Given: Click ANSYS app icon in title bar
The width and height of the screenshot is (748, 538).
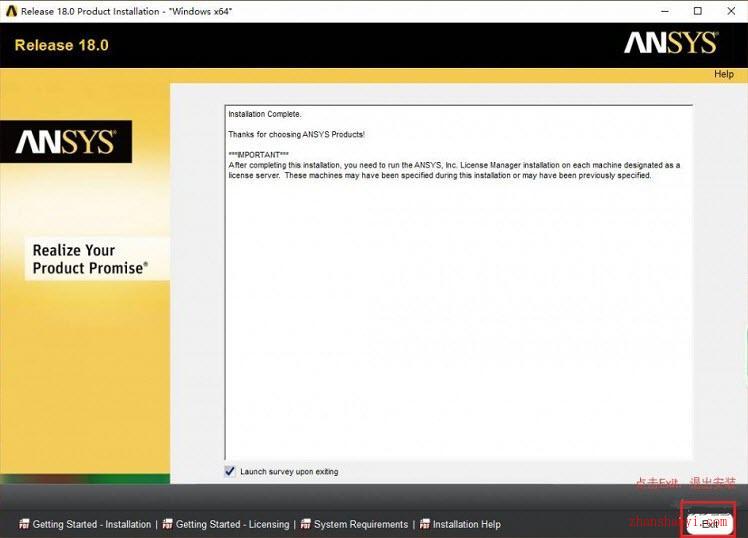Looking at the screenshot, I should (11, 11).
